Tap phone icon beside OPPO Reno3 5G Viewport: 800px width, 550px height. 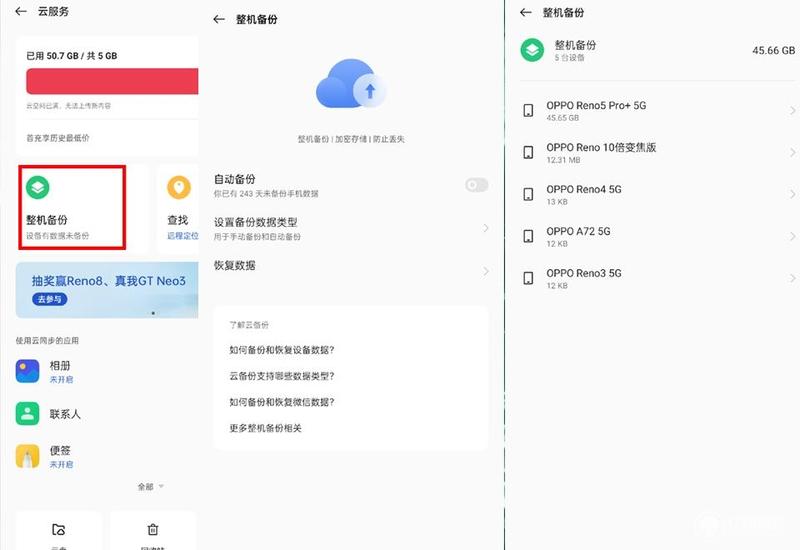pyautogui.click(x=529, y=278)
